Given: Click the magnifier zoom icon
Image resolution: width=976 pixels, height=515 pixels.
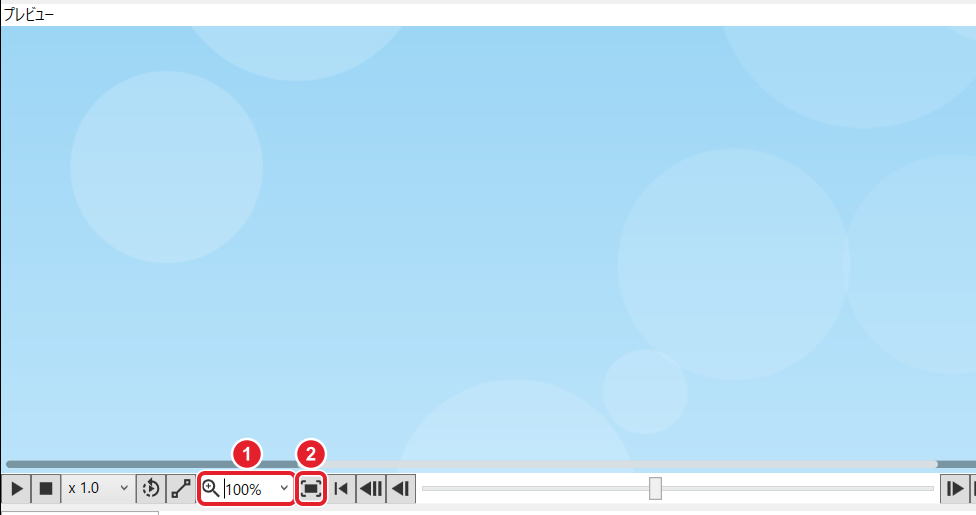Looking at the screenshot, I should 211,489.
